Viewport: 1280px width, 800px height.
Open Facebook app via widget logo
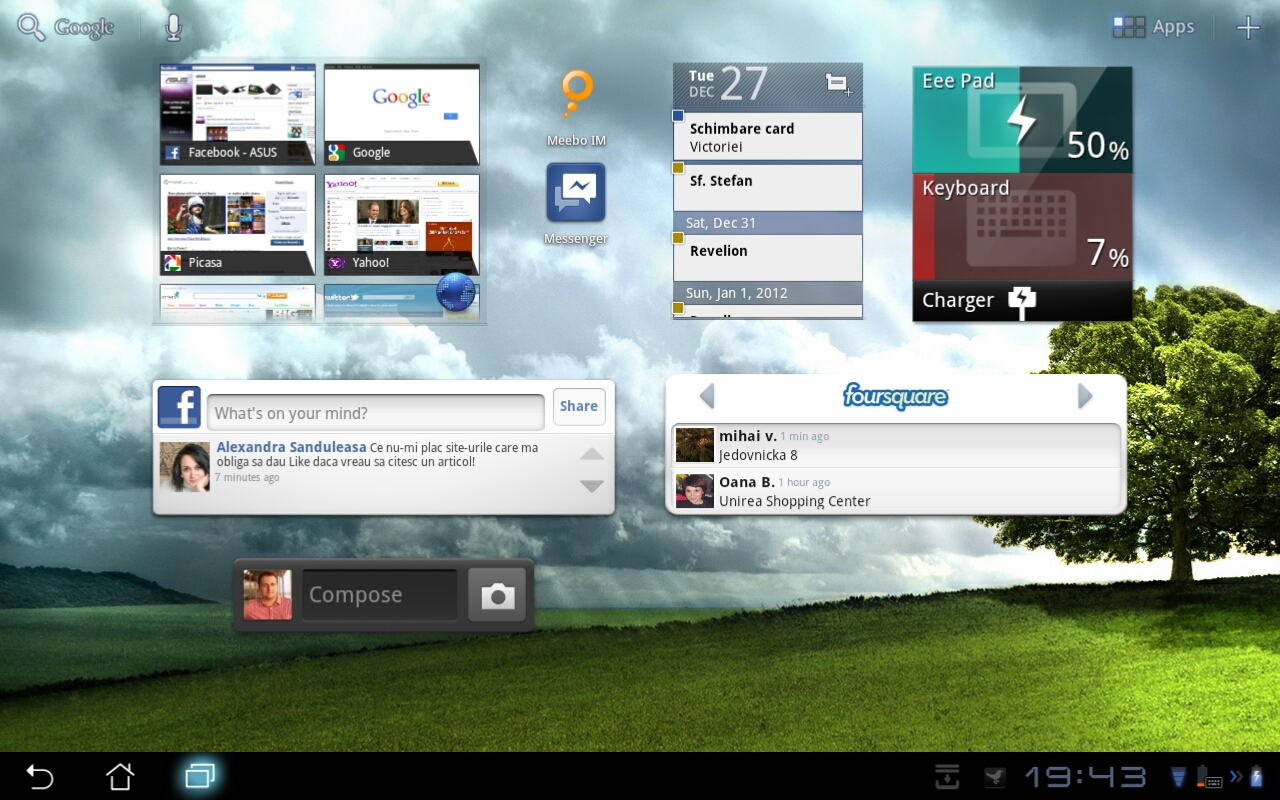click(179, 407)
